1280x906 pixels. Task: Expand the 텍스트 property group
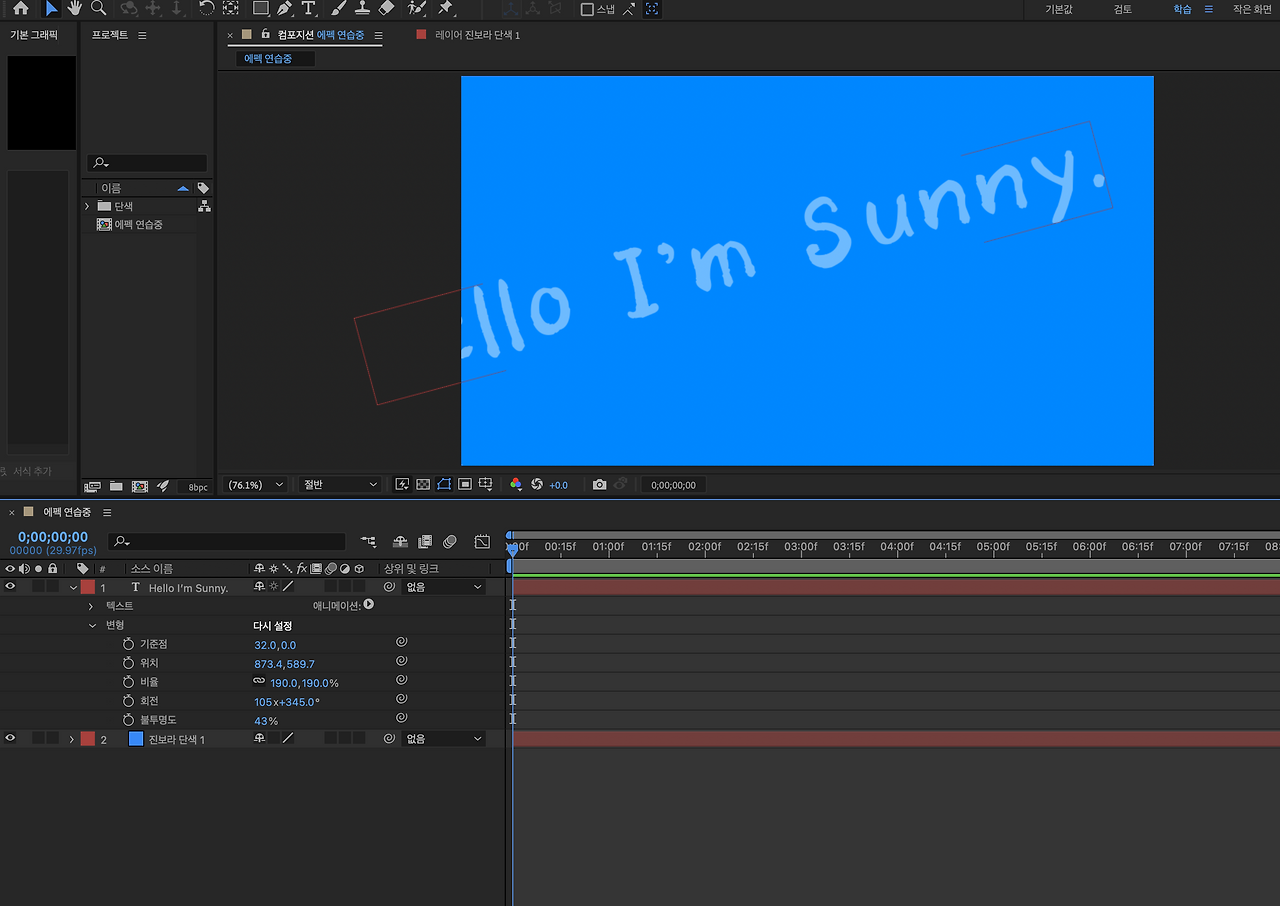point(91,607)
